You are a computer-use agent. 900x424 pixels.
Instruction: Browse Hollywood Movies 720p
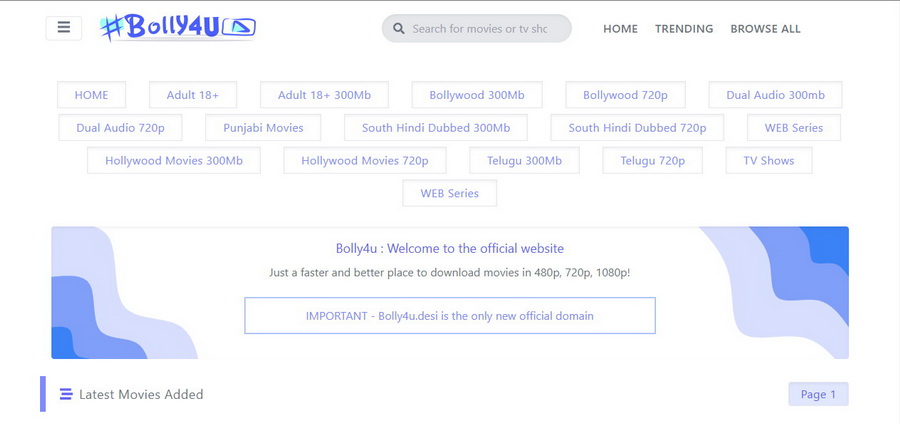pyautogui.click(x=365, y=160)
